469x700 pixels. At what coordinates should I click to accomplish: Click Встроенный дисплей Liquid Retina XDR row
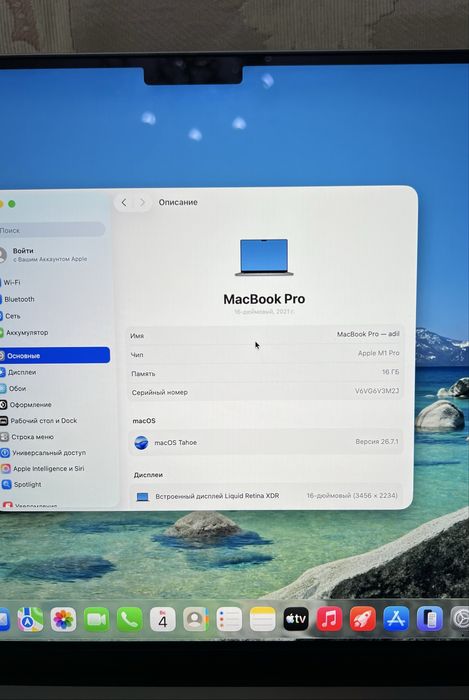(266, 496)
